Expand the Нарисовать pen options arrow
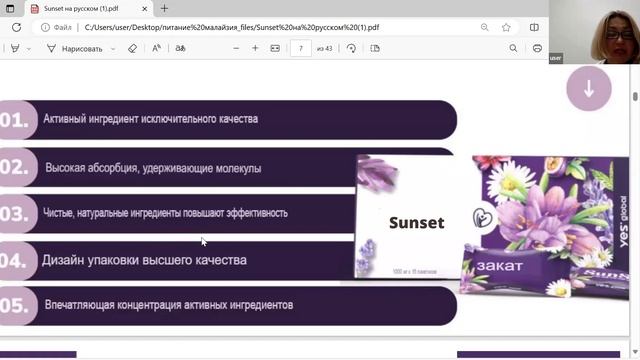Screen dimensions: 640x360 tap(113, 49)
